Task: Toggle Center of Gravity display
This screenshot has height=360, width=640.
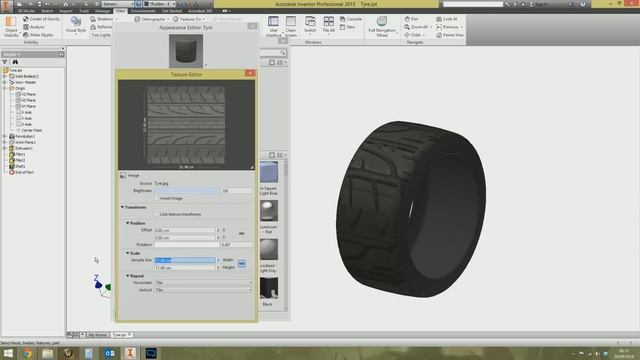Action: click(x=41, y=19)
